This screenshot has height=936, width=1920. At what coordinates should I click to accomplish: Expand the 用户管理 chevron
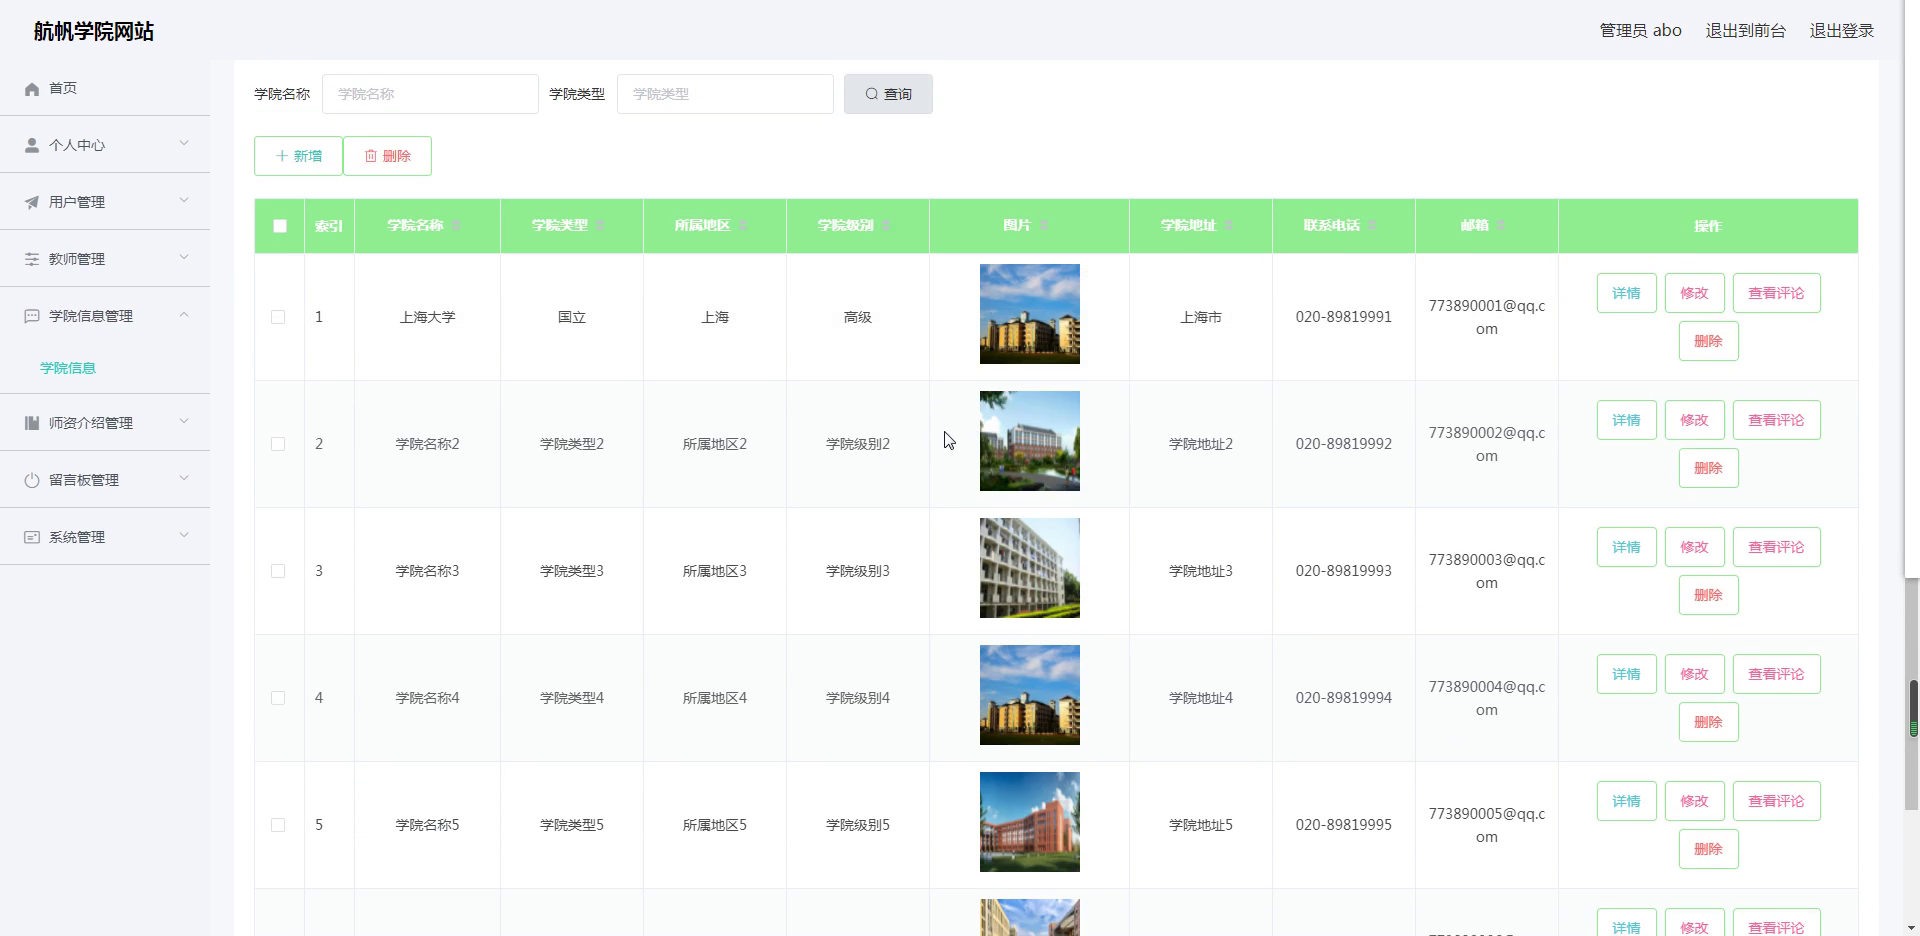point(184,201)
